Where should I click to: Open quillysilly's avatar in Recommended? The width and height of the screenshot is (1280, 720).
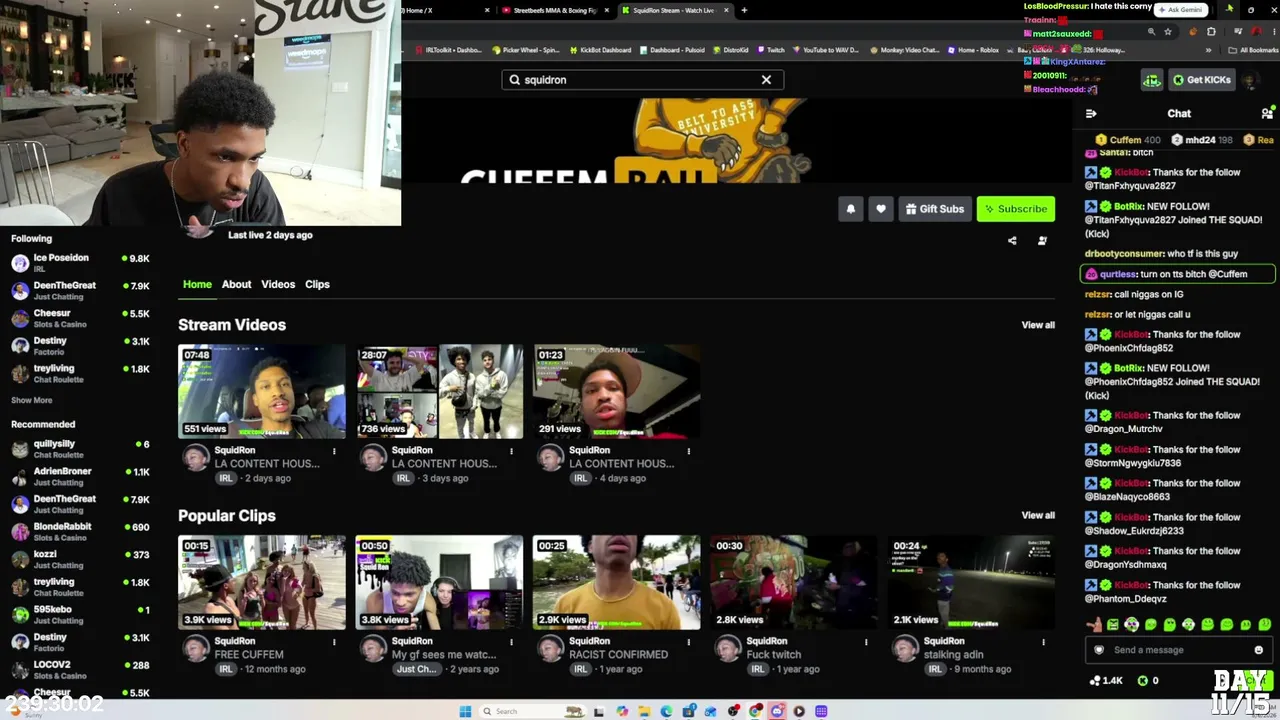pyautogui.click(x=20, y=449)
